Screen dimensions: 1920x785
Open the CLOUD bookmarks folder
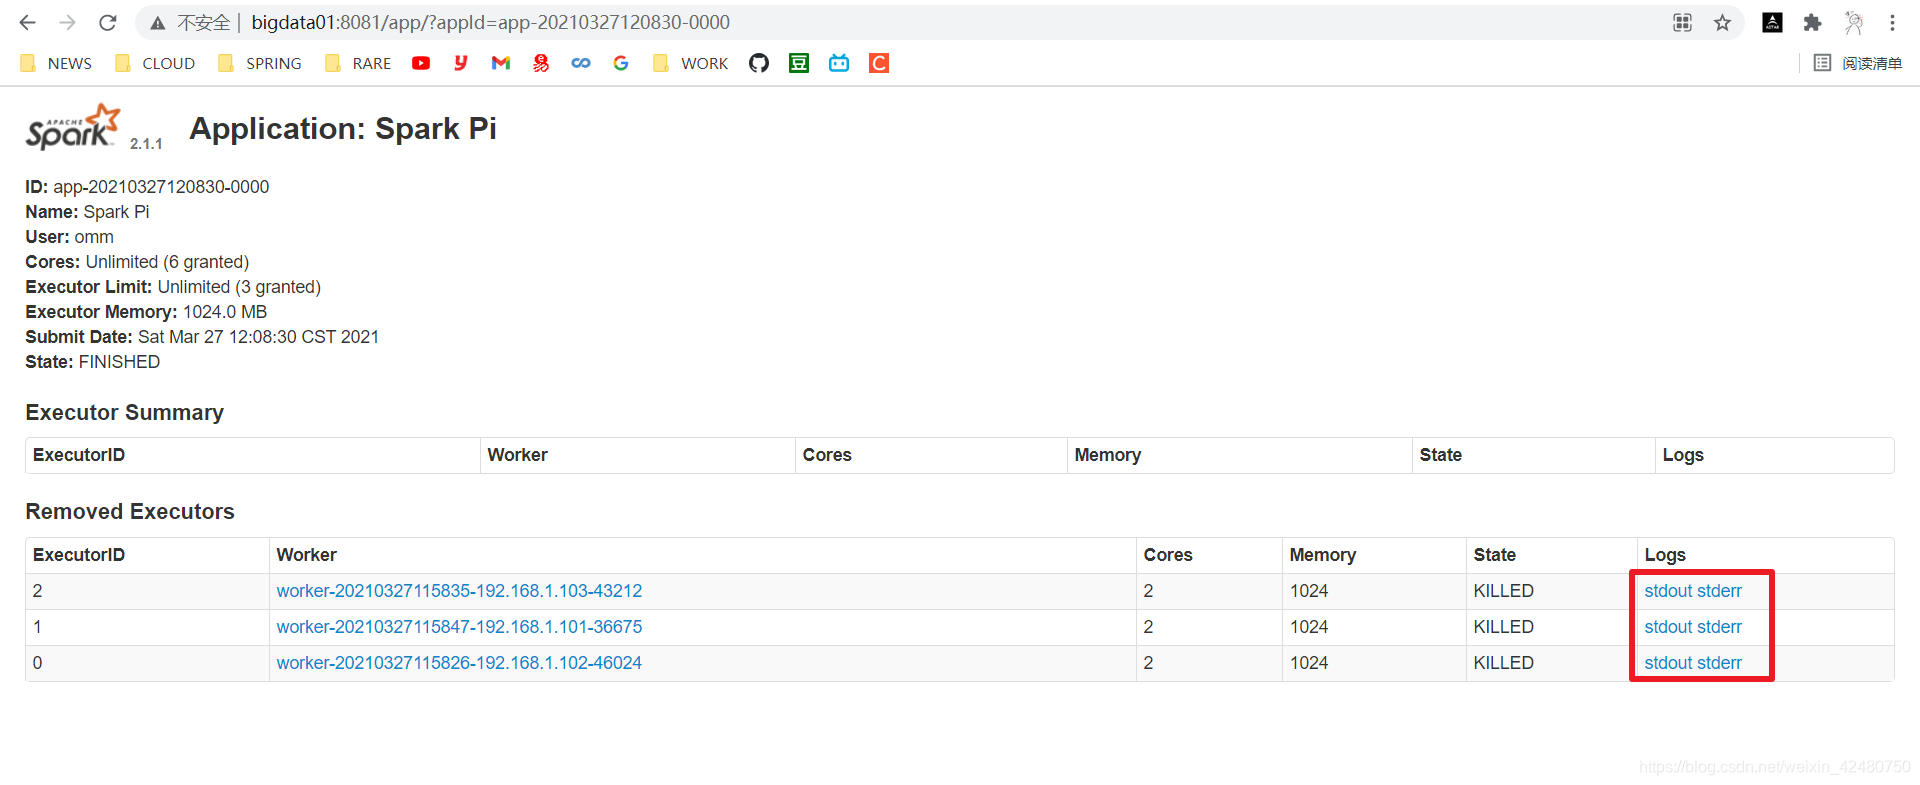coord(155,63)
